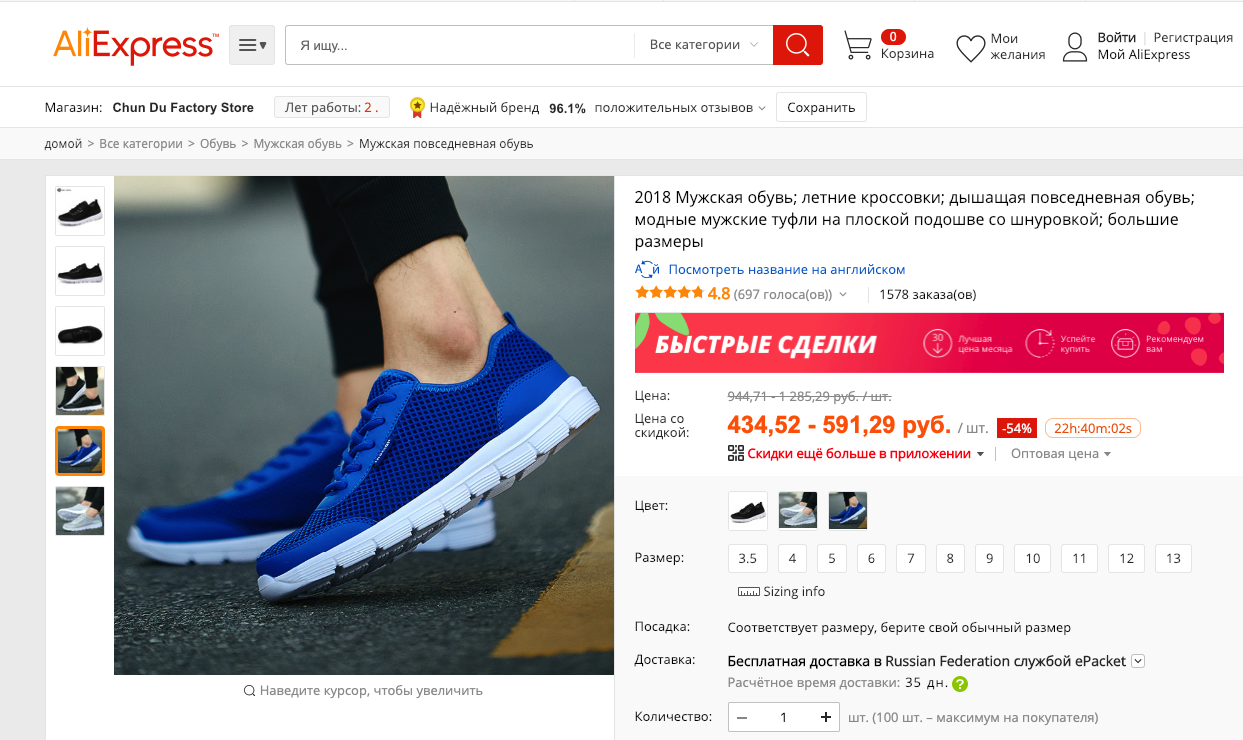
Task: Select size 3.5
Action: (747, 558)
